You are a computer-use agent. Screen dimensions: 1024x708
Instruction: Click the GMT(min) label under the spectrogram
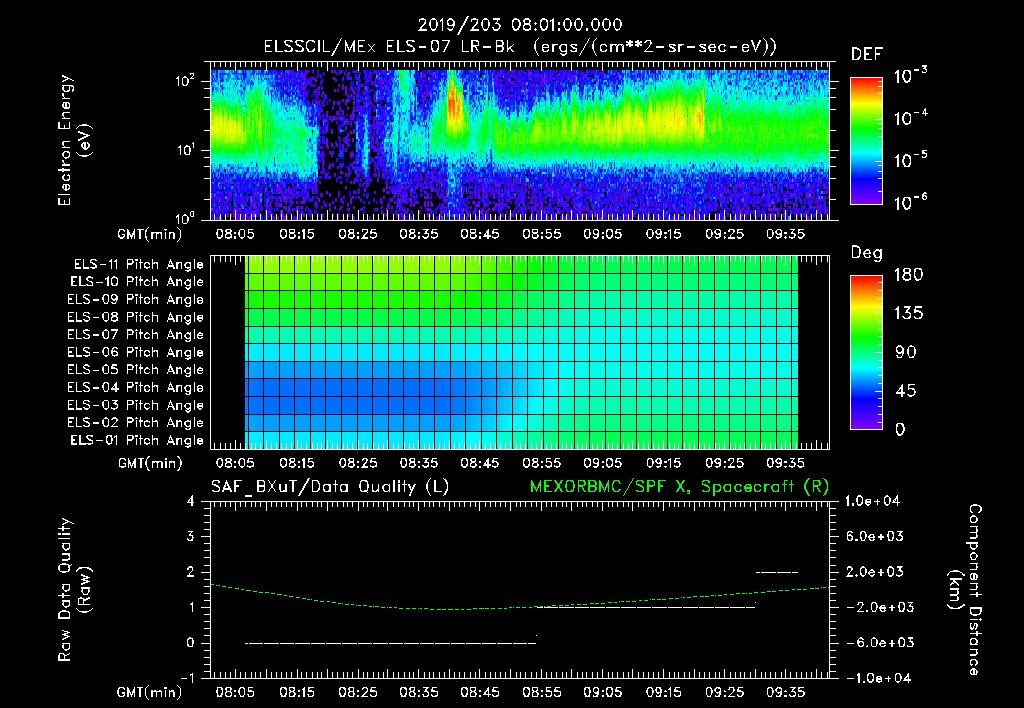150,234
